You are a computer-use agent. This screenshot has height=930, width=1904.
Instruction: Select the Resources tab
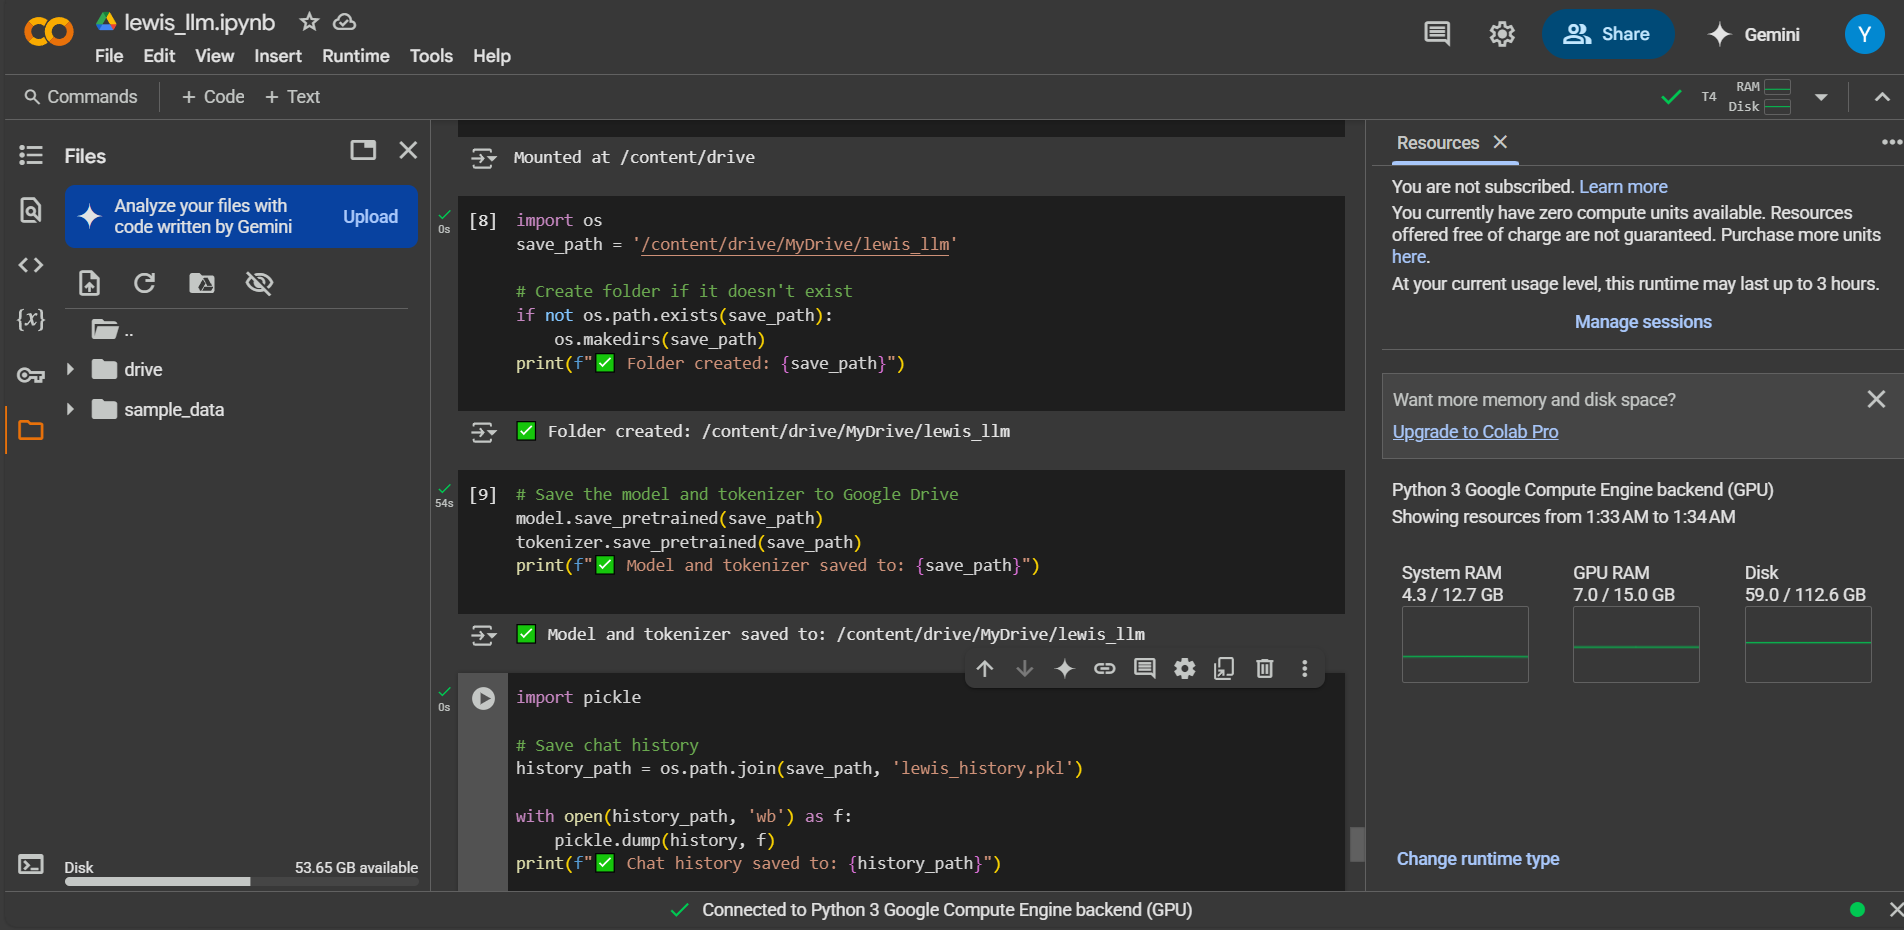point(1437,143)
